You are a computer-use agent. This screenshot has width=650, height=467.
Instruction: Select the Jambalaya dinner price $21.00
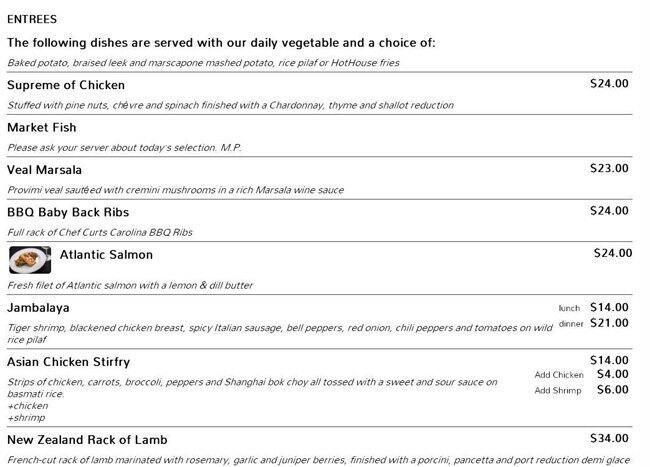tap(609, 323)
